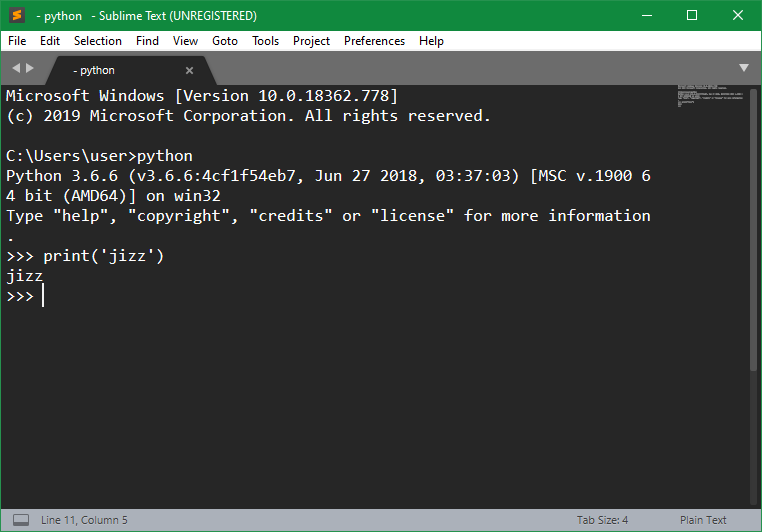Viewport: 762px width, 532px height.
Task: Click the 'Microsoft Windows [Version 10.0.18362.778]' line
Action: [202, 96]
